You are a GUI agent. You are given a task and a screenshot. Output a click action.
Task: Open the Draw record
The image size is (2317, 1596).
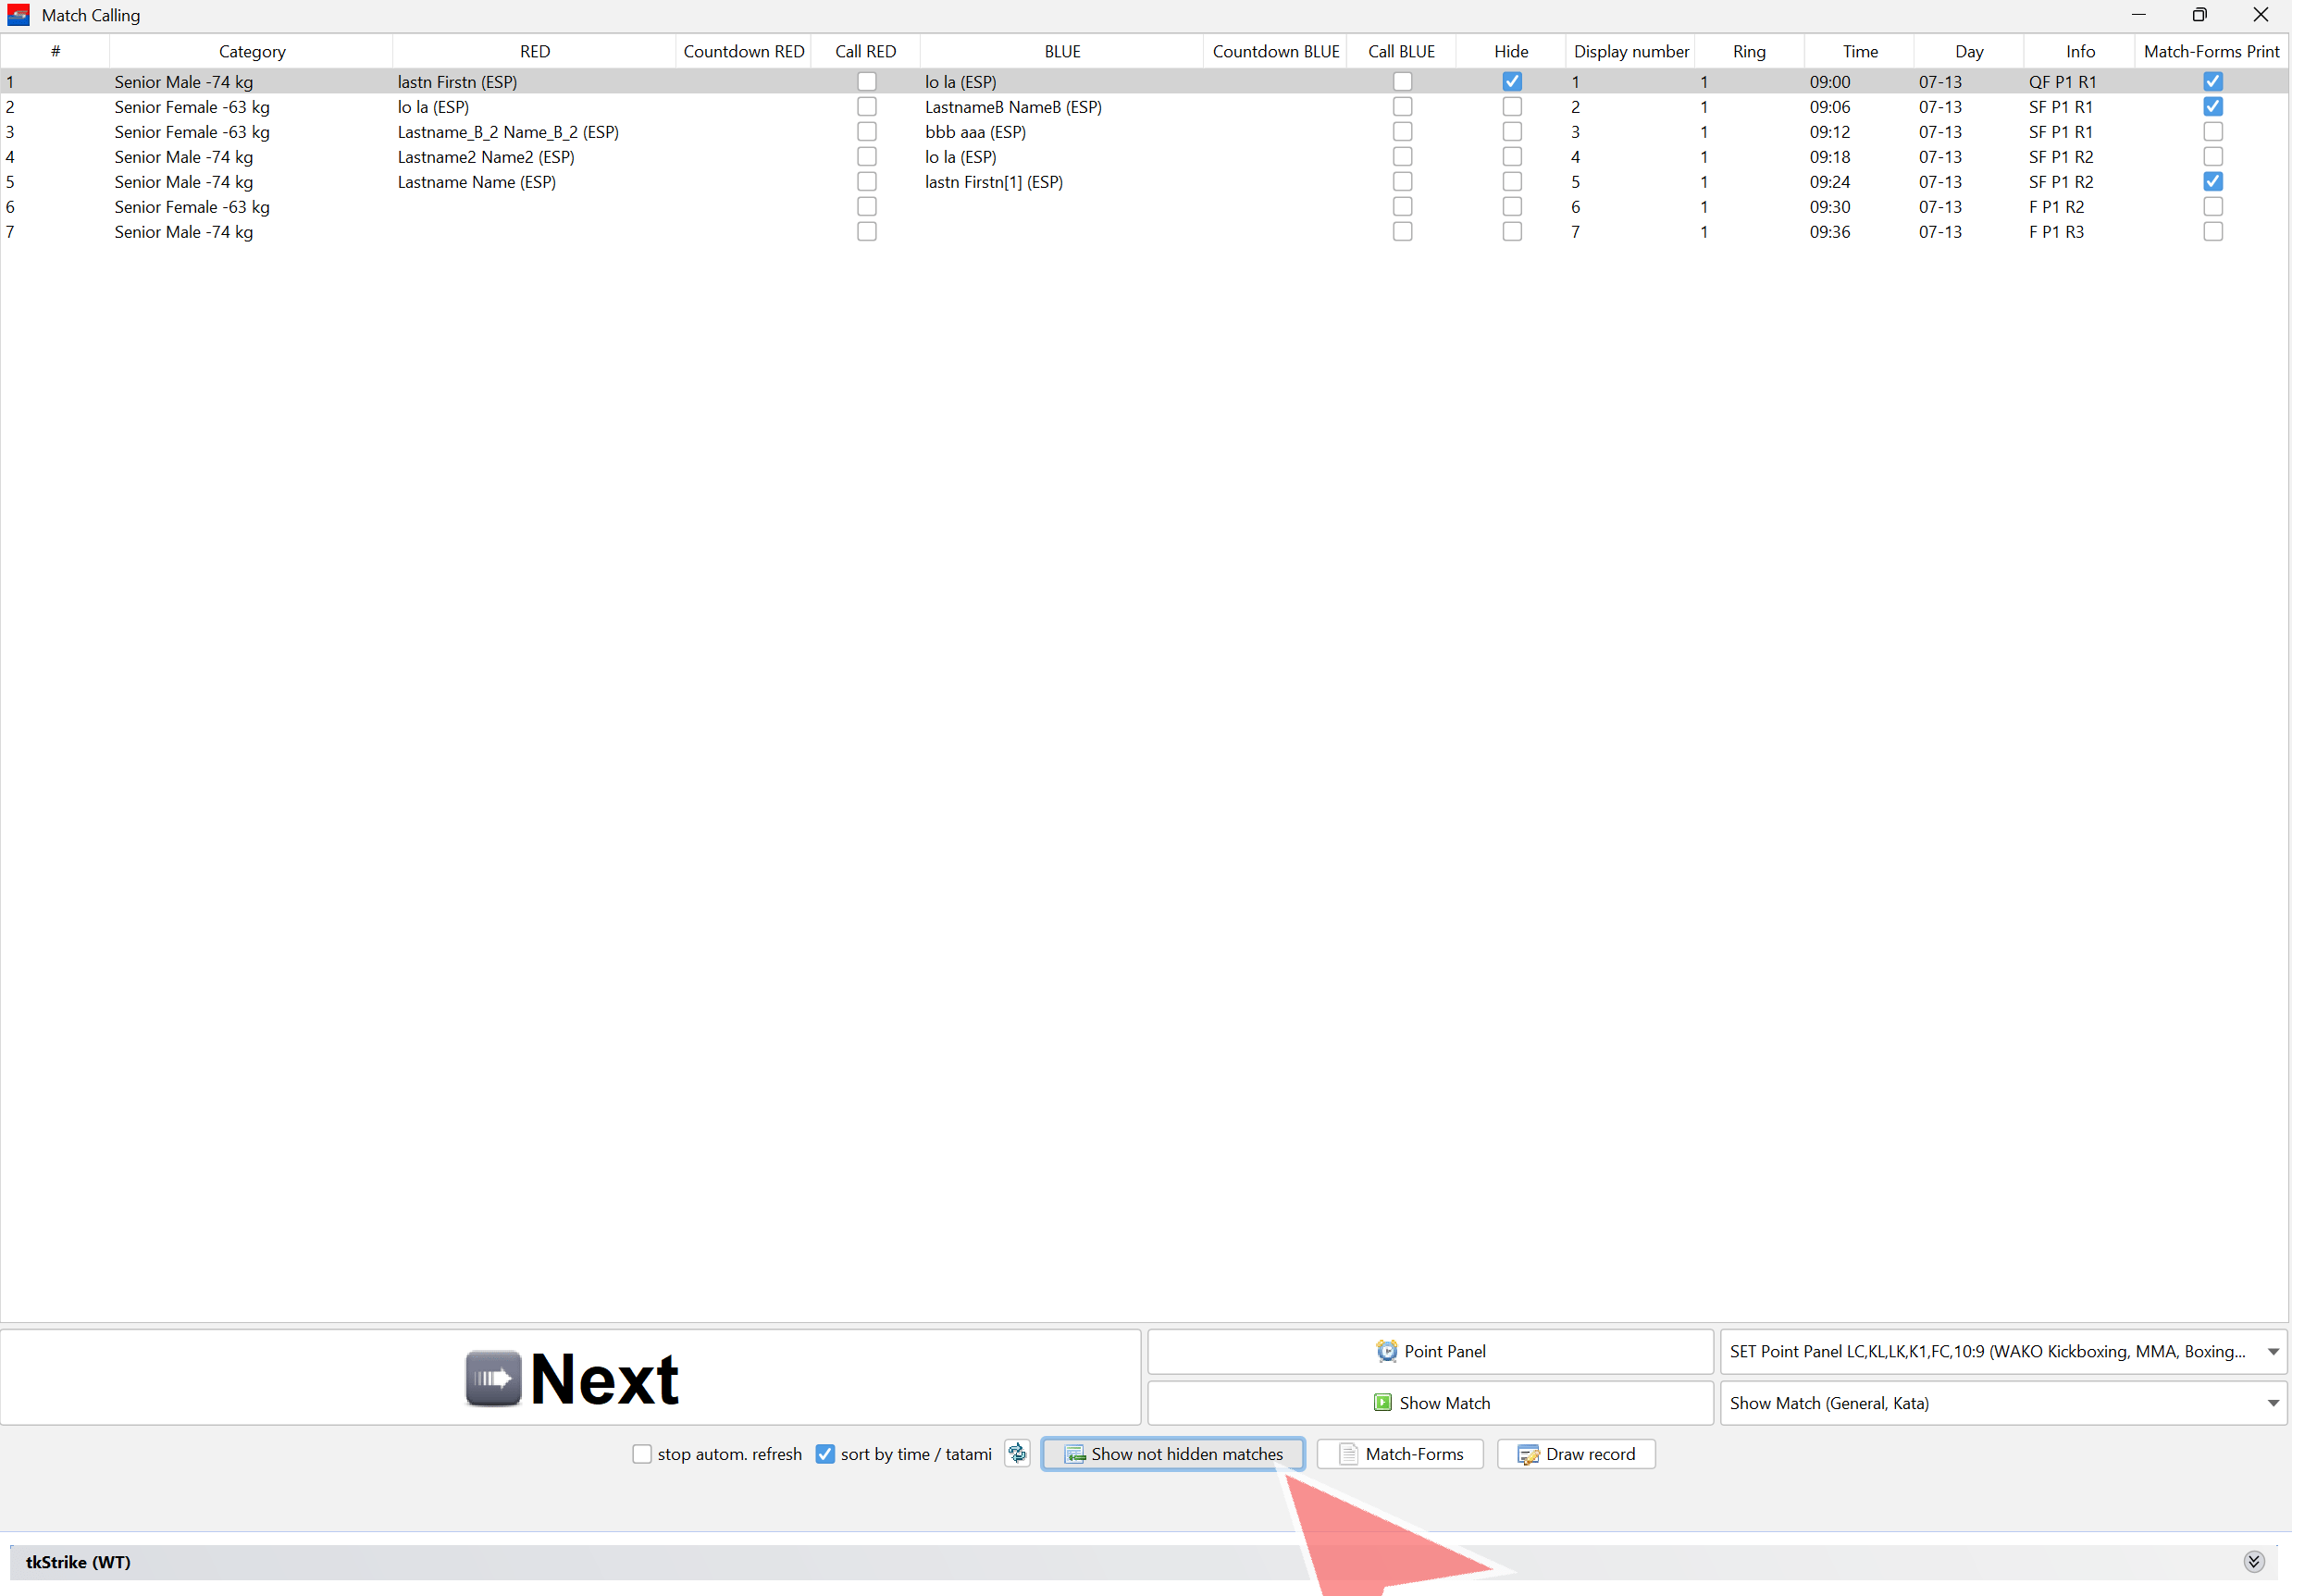point(1576,1454)
